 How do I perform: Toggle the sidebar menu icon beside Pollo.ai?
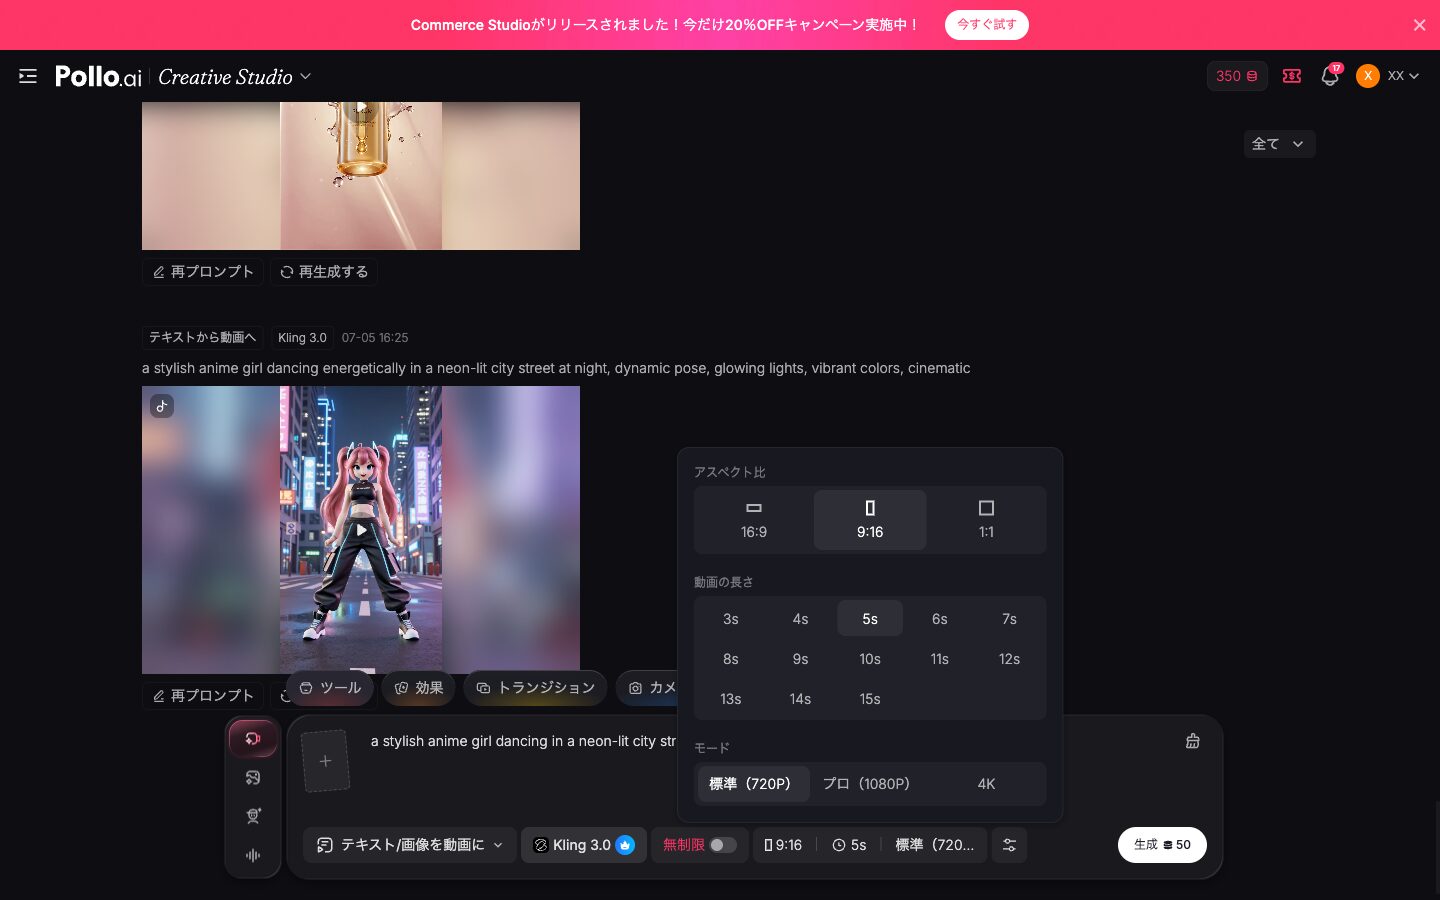[28, 76]
